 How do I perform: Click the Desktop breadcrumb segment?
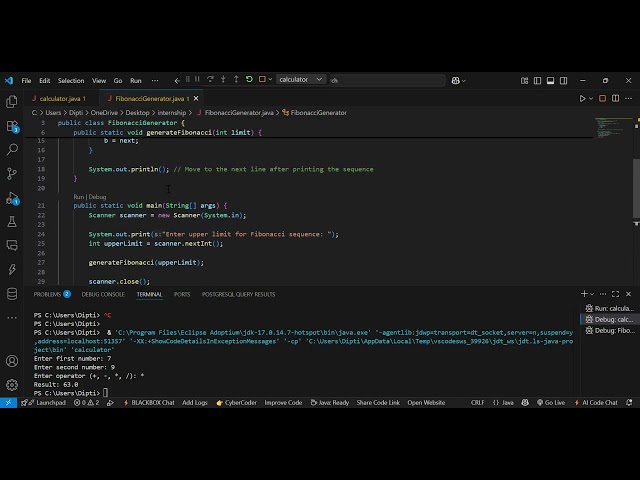pyautogui.click(x=137, y=113)
